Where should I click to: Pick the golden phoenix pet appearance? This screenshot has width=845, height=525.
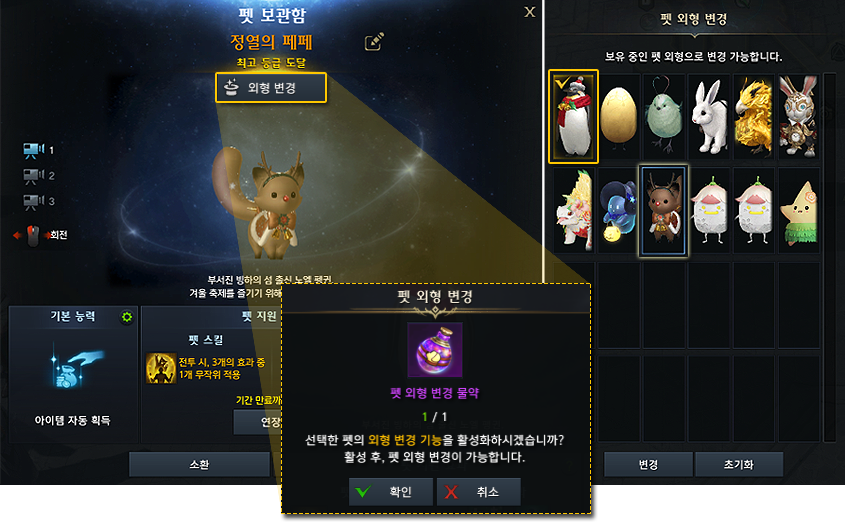click(x=753, y=116)
